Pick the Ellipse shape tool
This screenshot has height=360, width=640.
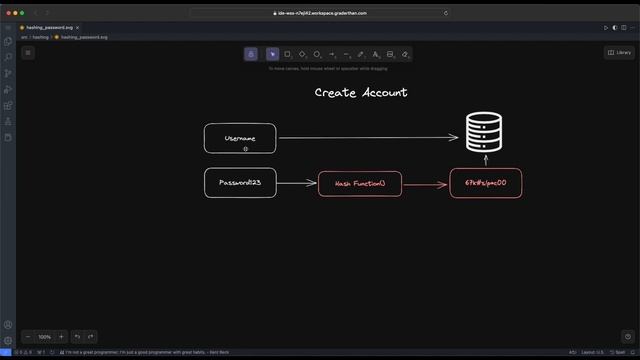point(317,54)
